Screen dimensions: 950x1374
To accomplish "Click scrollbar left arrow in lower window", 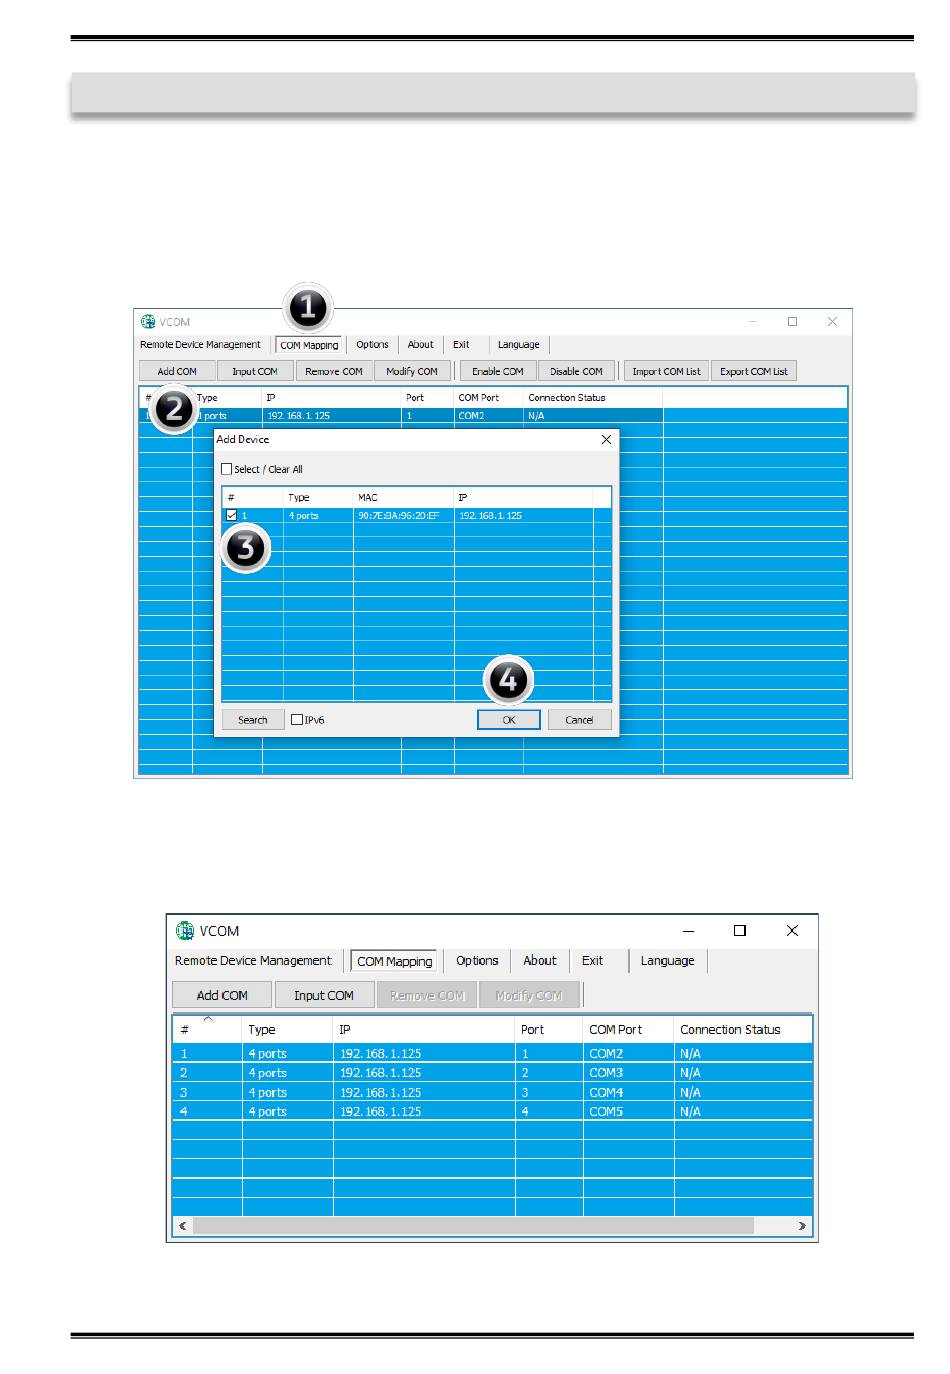I will pos(182,1226).
